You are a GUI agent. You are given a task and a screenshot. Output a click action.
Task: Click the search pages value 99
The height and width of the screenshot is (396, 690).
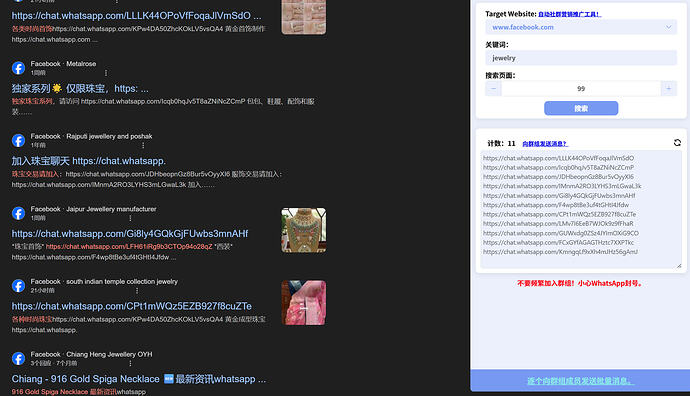coord(581,88)
